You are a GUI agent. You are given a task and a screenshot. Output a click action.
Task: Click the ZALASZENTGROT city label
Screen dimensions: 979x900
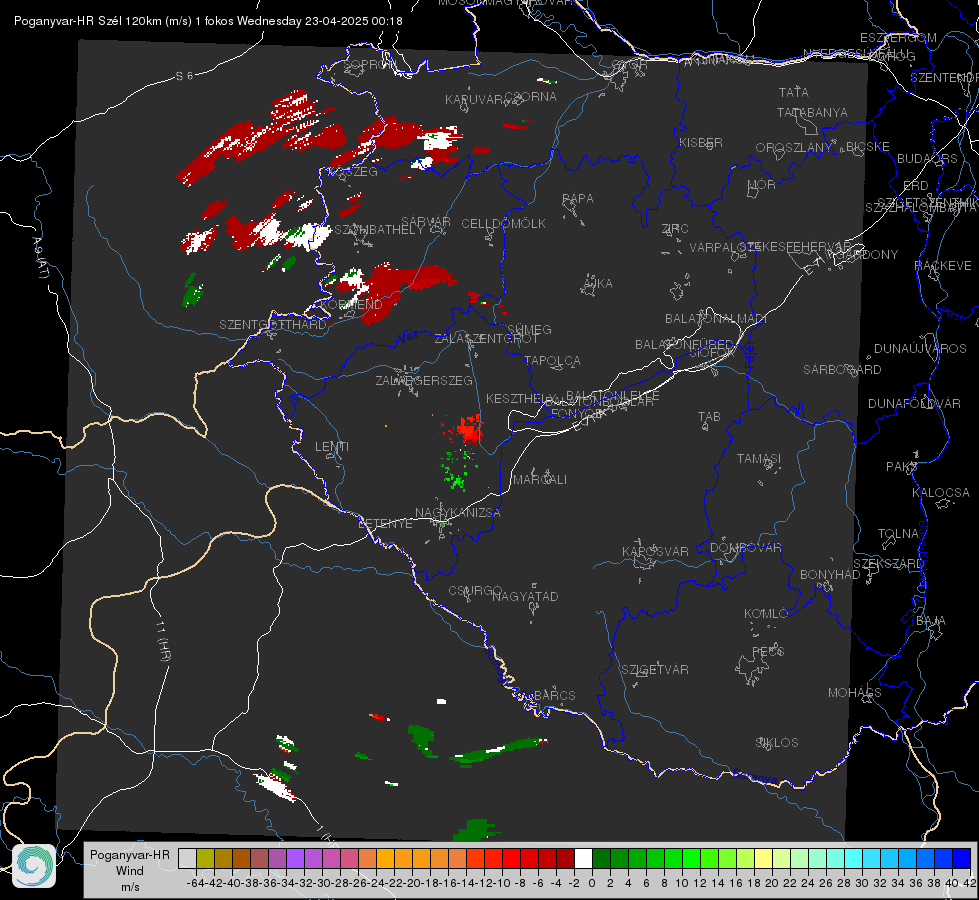coord(486,339)
